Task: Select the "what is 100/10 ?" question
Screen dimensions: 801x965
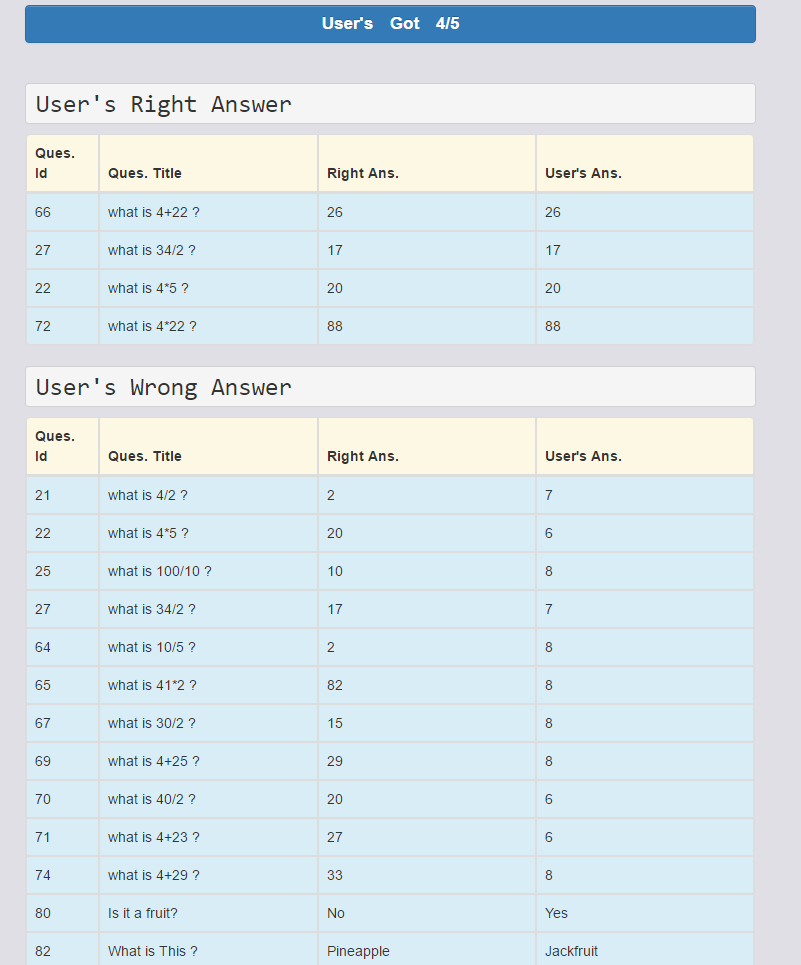Action: click(160, 571)
